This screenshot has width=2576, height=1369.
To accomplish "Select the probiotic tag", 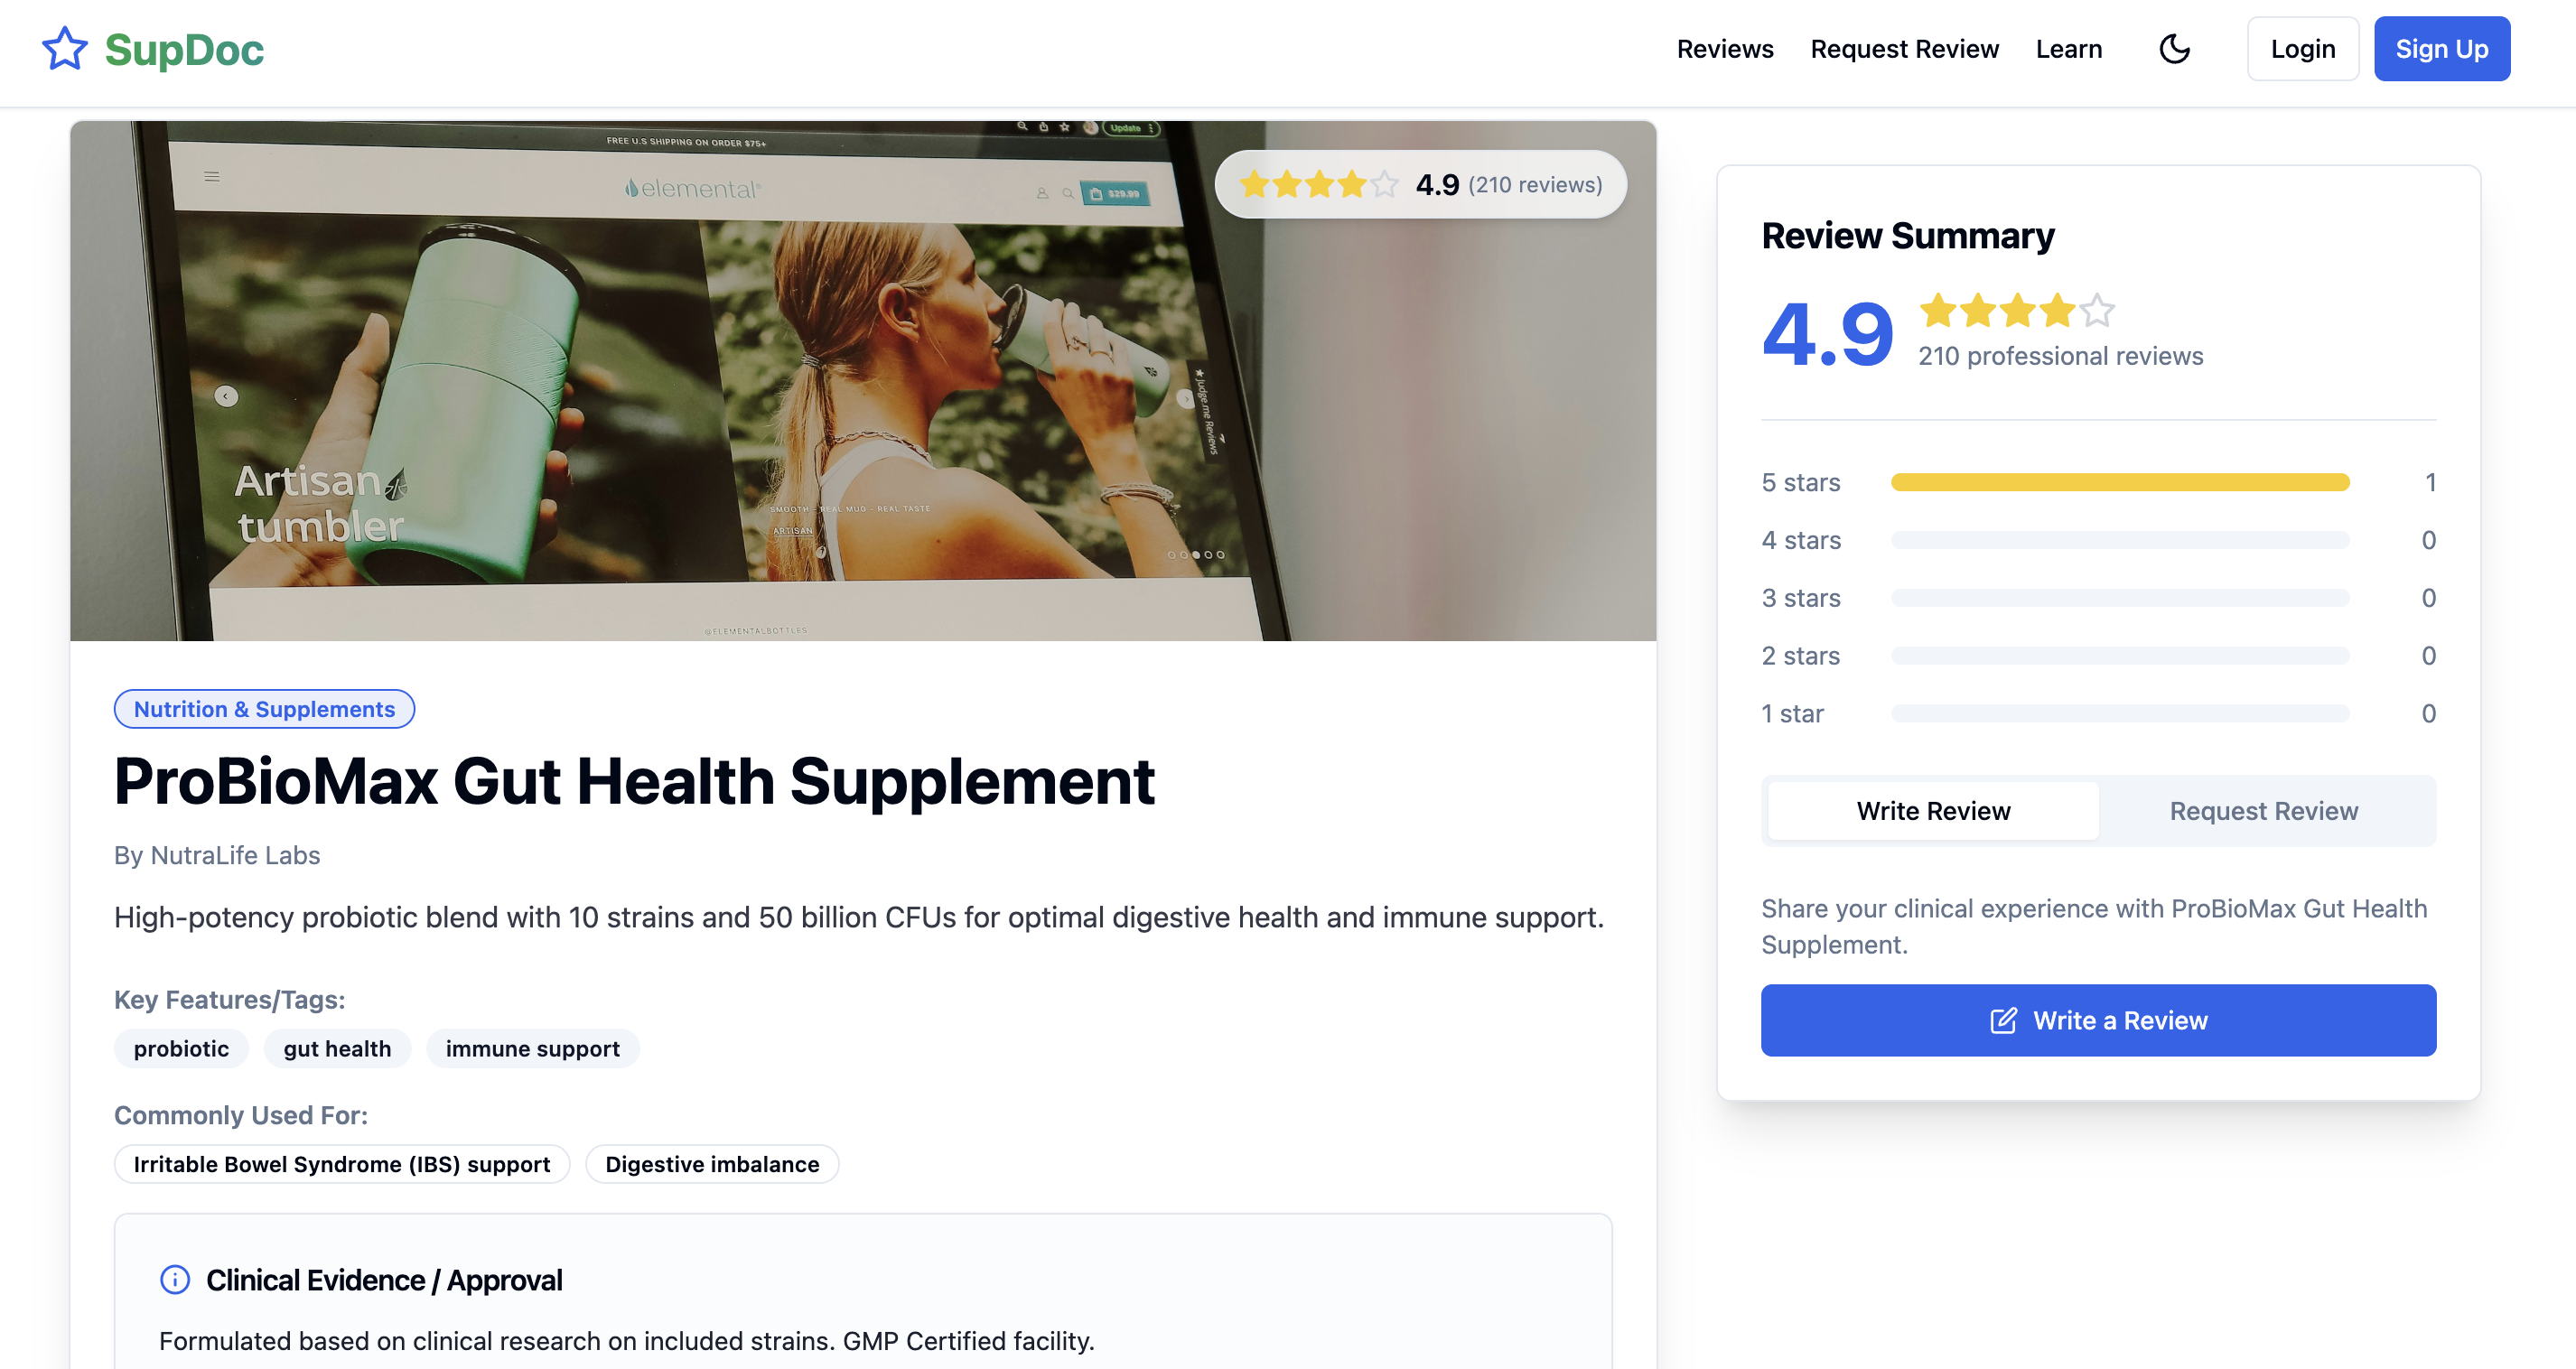I will pos(181,1049).
